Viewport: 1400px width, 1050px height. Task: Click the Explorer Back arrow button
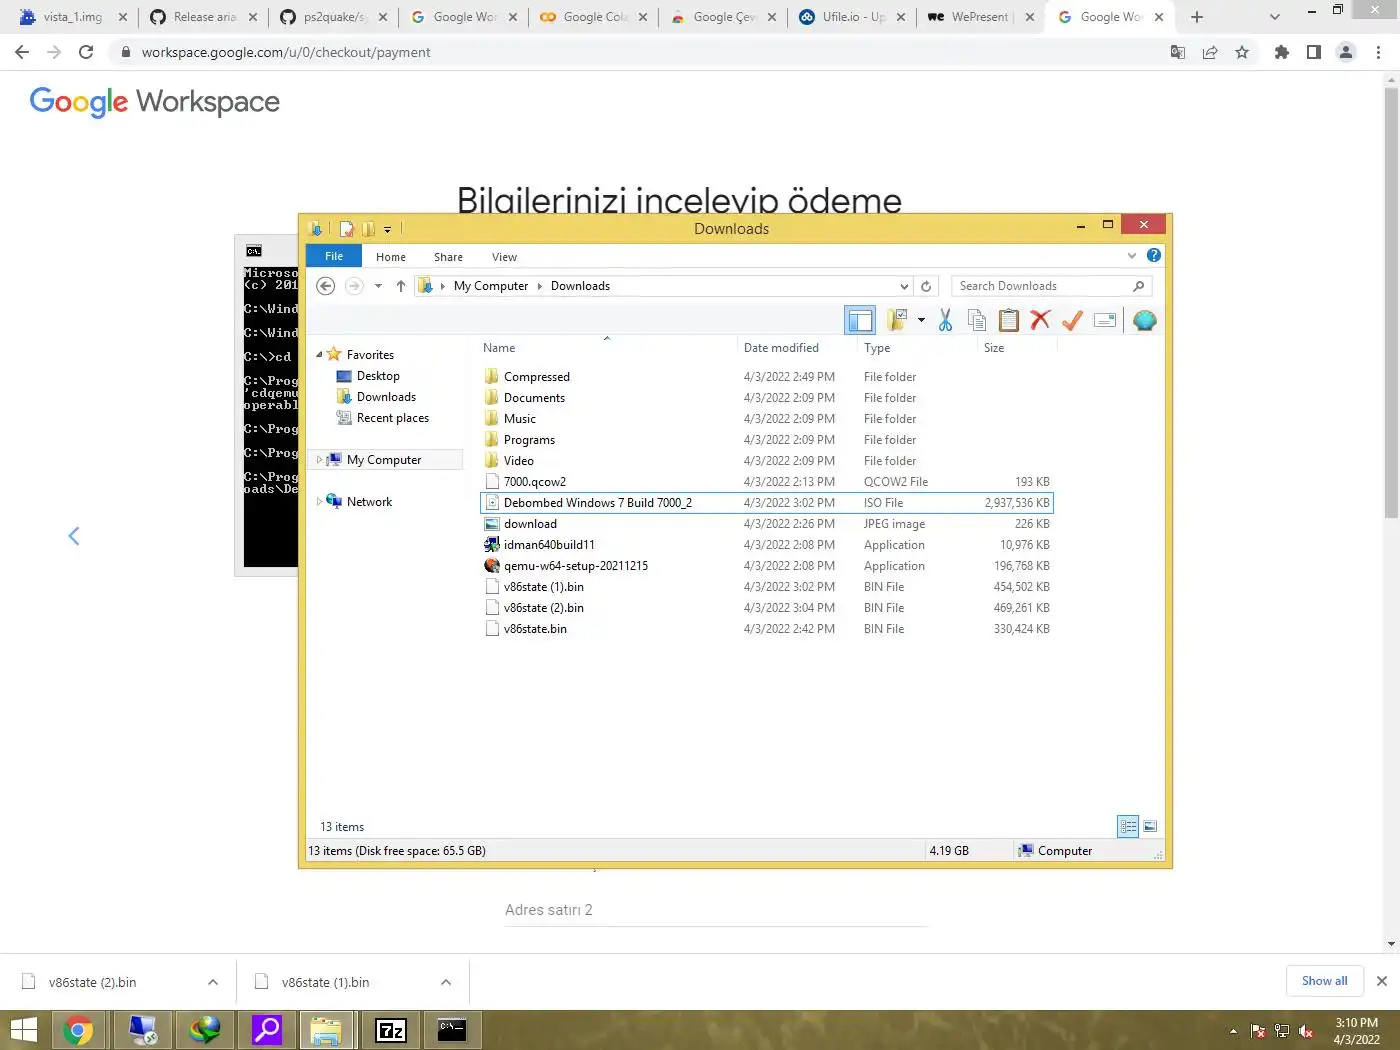325,286
